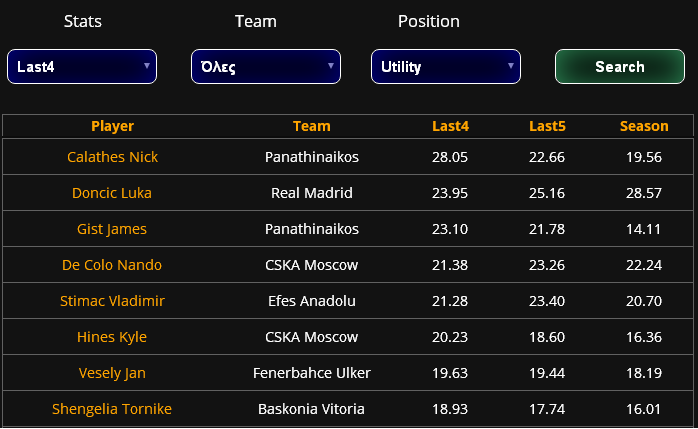The image size is (698, 429).
Task: Click Real Madrid team cell
Action: click(x=312, y=193)
